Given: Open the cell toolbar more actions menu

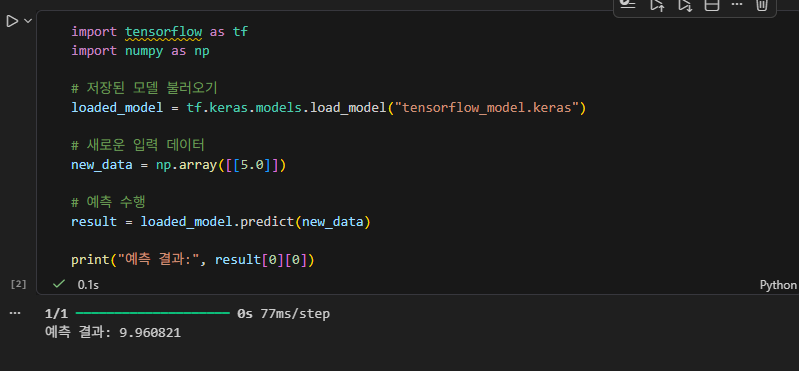Looking at the screenshot, I should [737, 5].
